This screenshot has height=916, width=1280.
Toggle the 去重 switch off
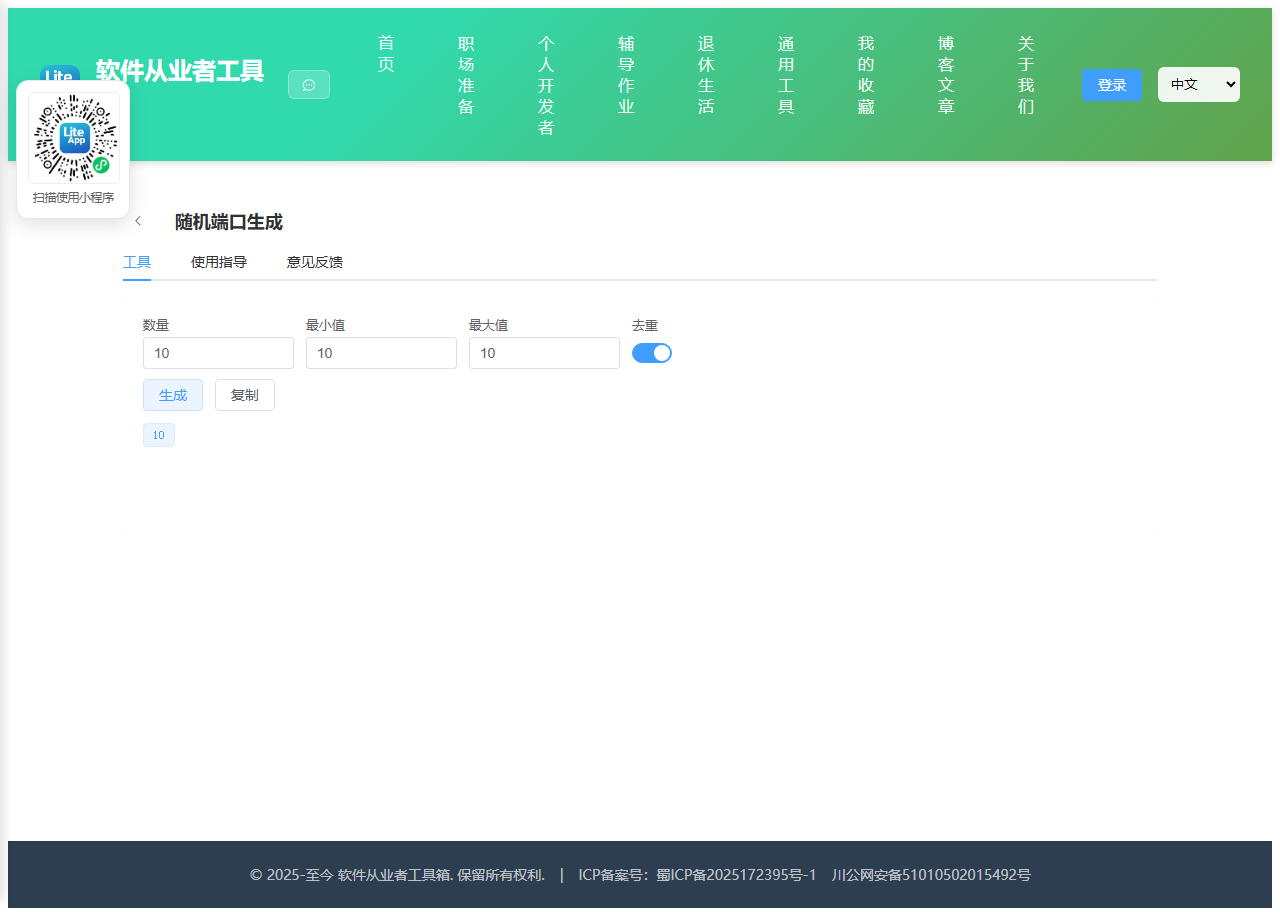pos(652,353)
